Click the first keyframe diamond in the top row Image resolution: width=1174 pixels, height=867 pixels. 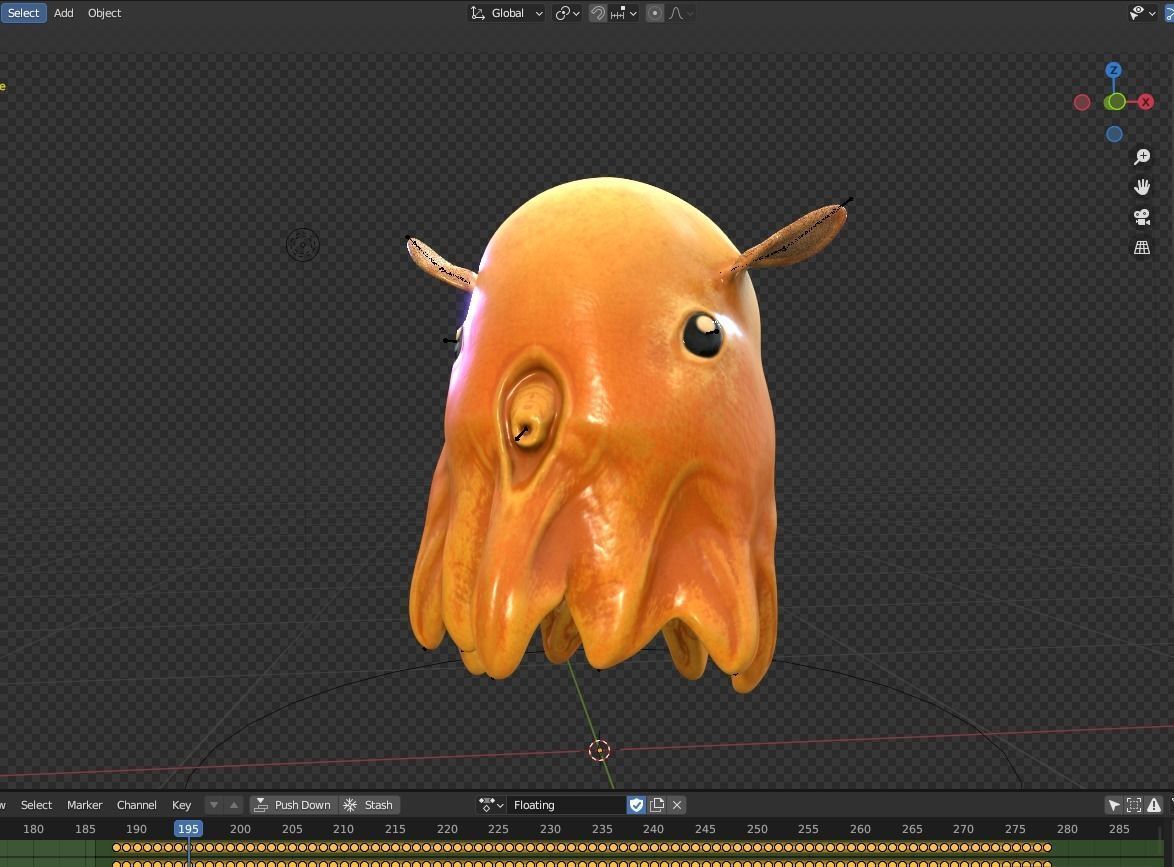(x=117, y=848)
